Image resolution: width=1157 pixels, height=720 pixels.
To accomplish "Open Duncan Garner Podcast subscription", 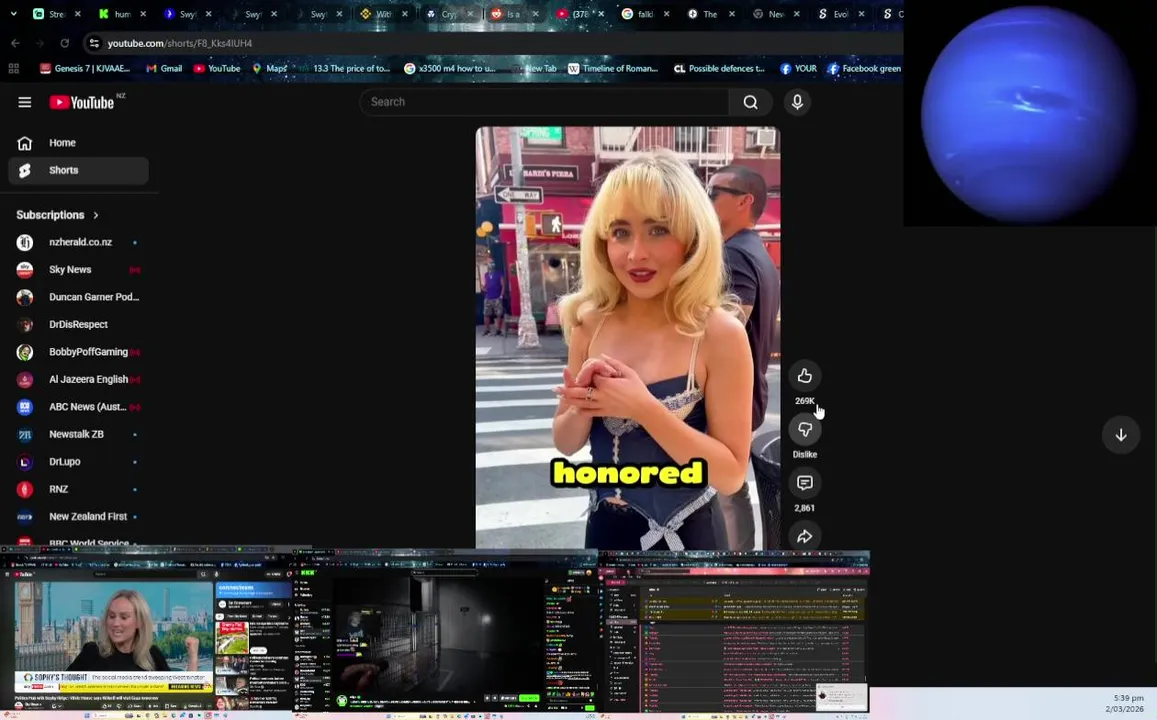I will pyautogui.click(x=78, y=297).
